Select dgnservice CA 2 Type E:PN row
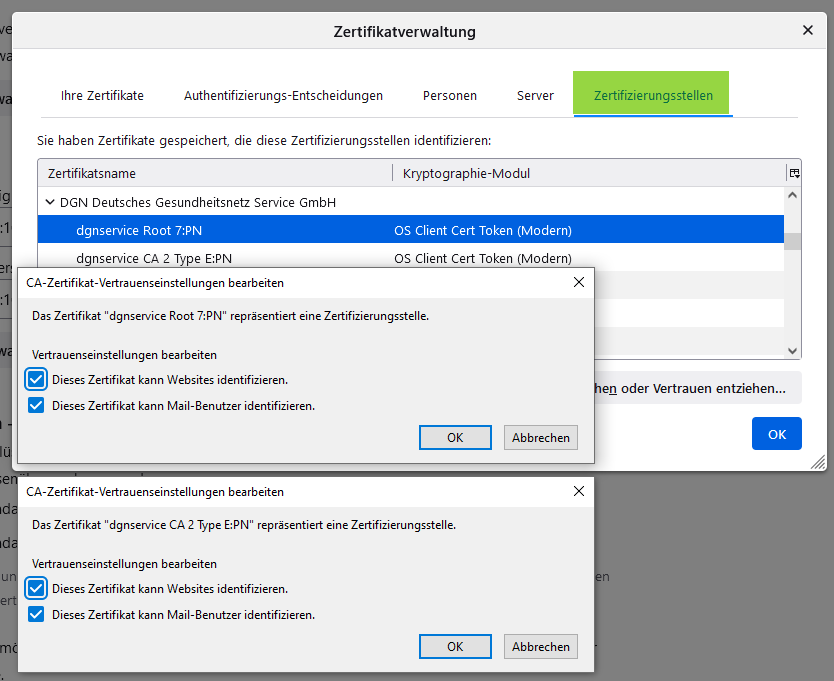Viewport: 834px width, 681px height. pyautogui.click(x=411, y=258)
